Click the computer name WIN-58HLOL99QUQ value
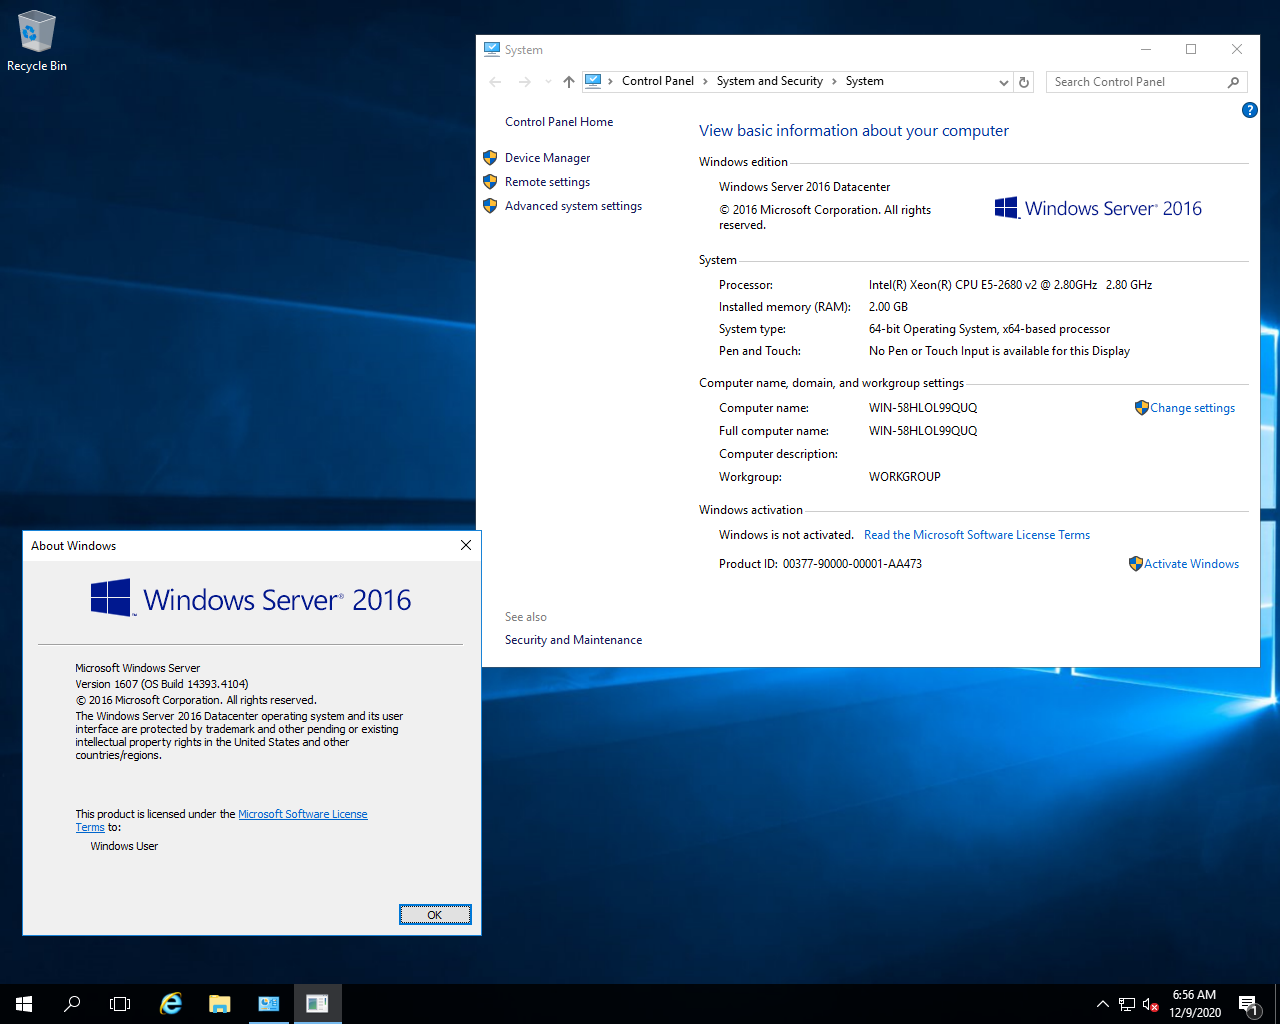 [923, 408]
